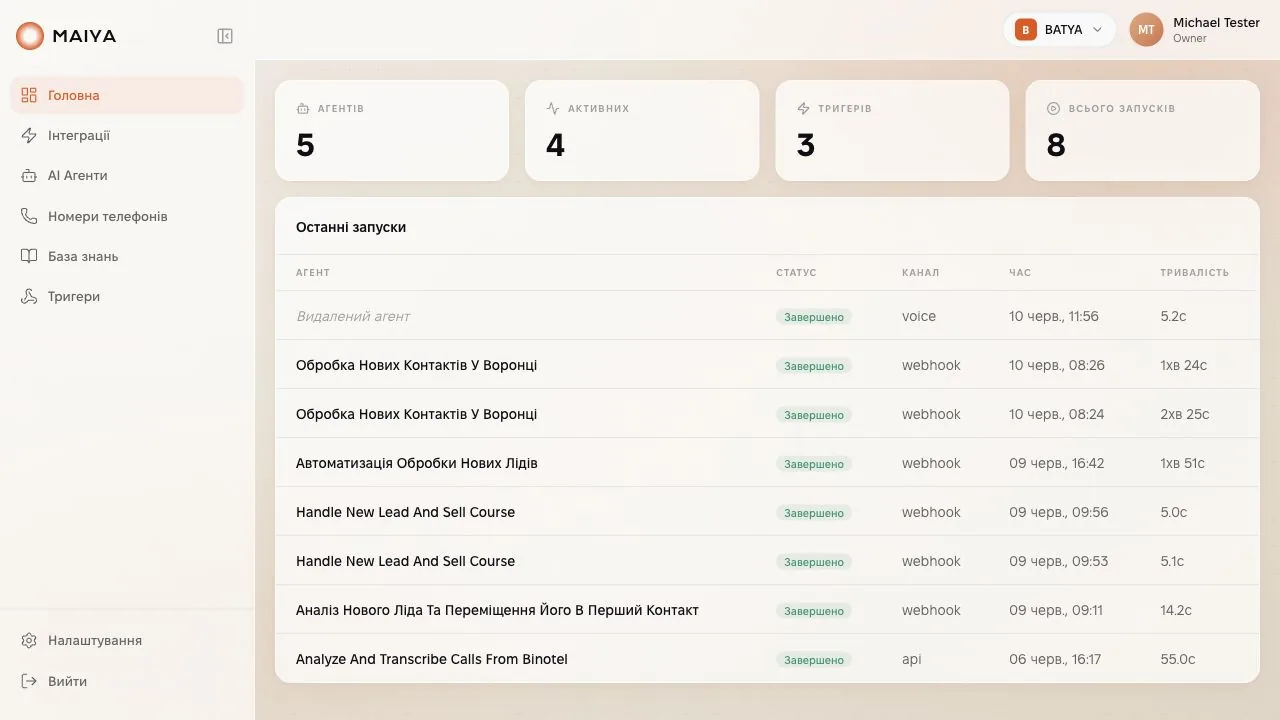Viewport: 1280px width, 720px height.
Task: Open the Michael Tester profile menu
Action: pos(1195,30)
